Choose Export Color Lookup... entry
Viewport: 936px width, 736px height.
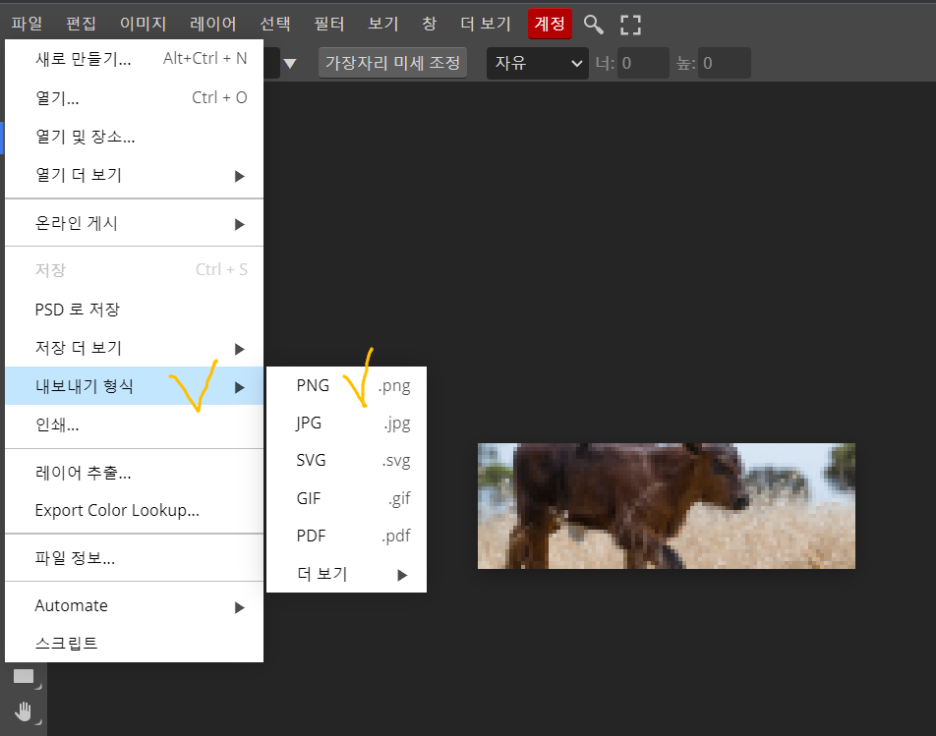click(x=134, y=510)
